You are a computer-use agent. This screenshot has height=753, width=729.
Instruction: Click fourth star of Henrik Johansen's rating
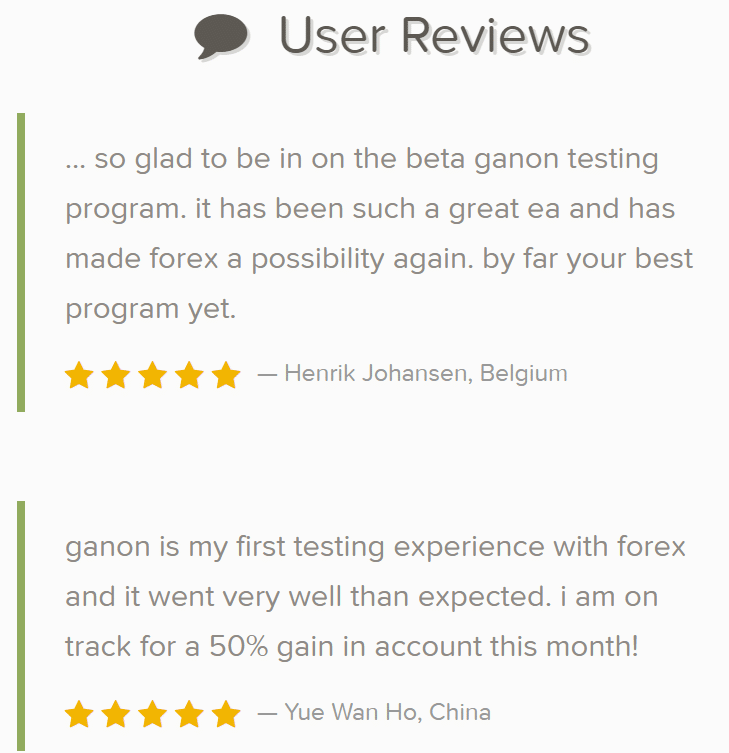189,375
